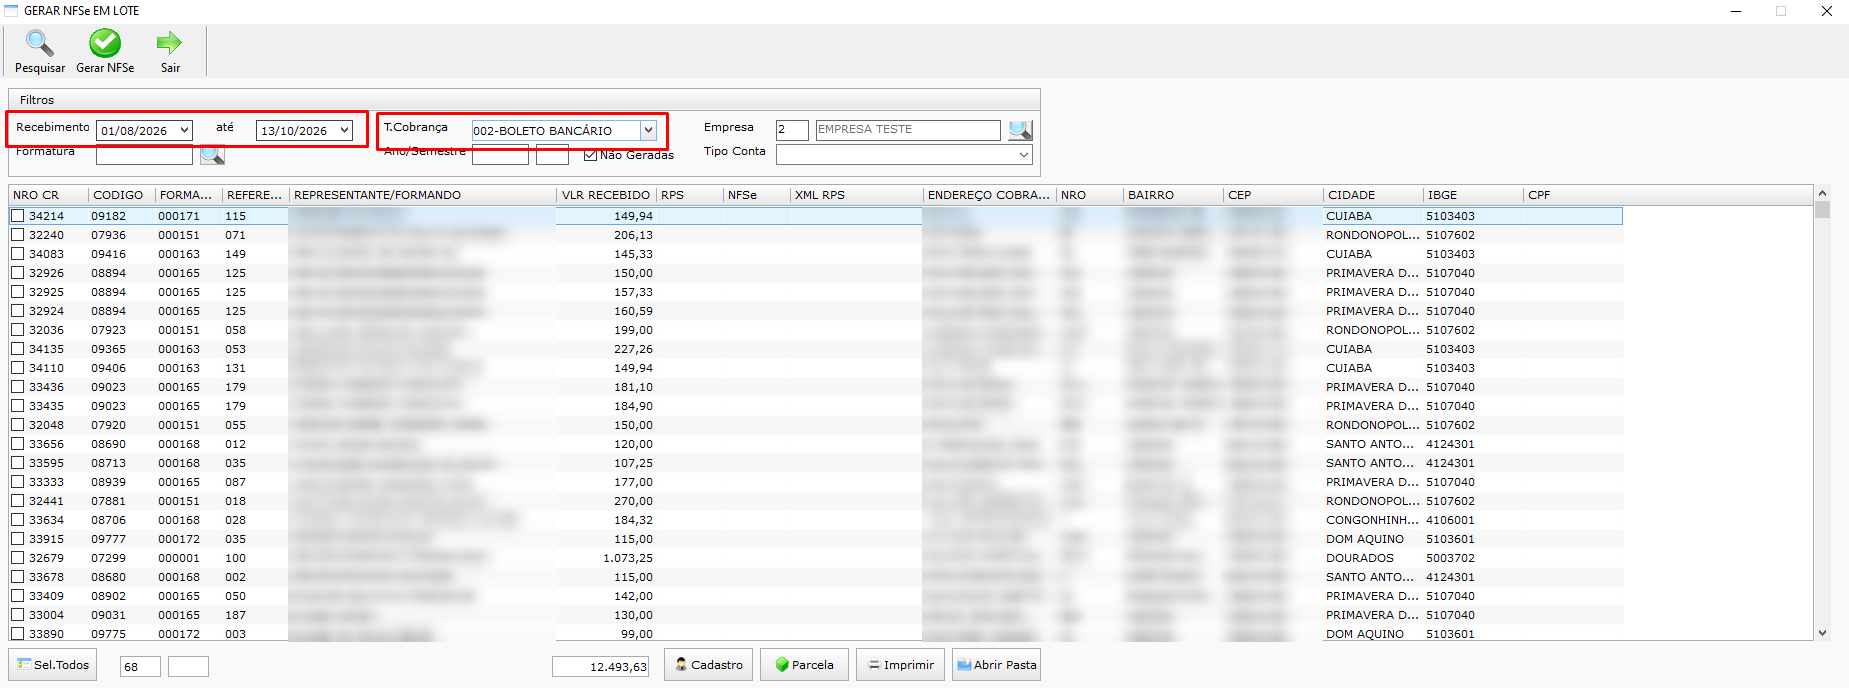This screenshot has height=688, width=1849.
Task: Click the green Gerar NFSe checkmark icon
Action: (x=105, y=43)
